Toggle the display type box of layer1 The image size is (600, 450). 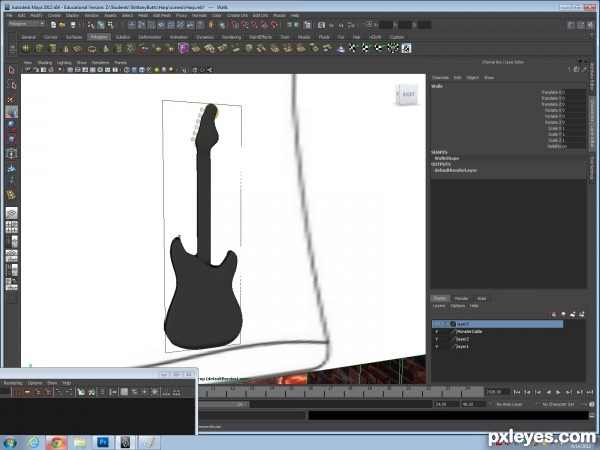pyautogui.click(x=445, y=347)
